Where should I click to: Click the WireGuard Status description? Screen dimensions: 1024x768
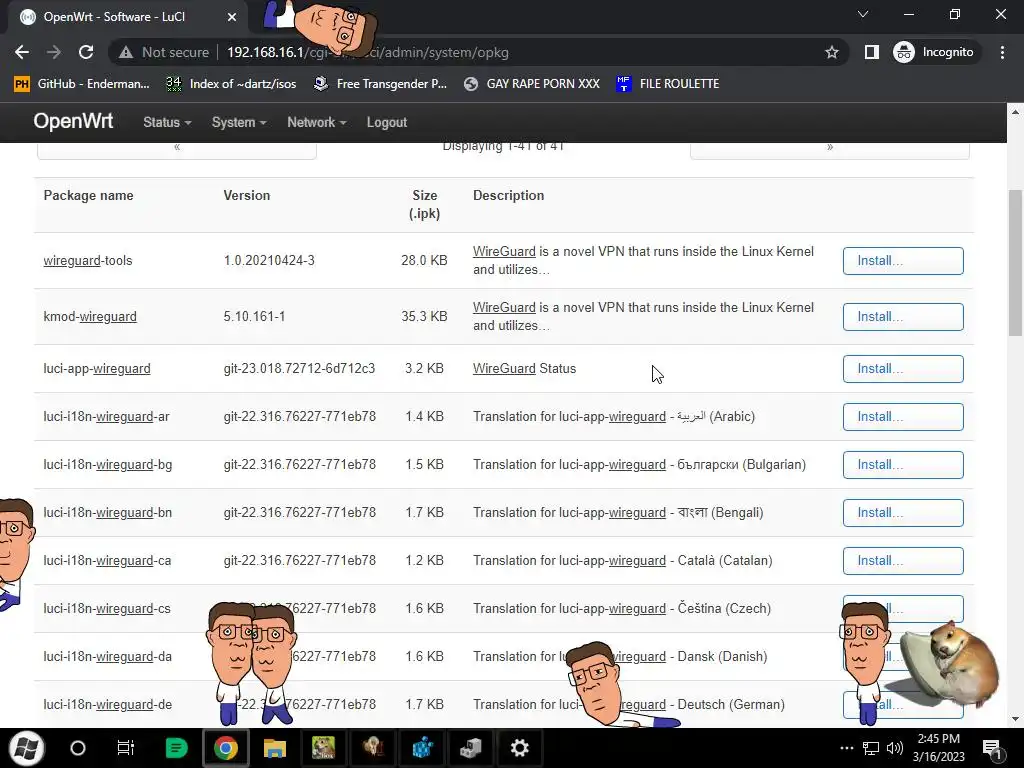524,369
